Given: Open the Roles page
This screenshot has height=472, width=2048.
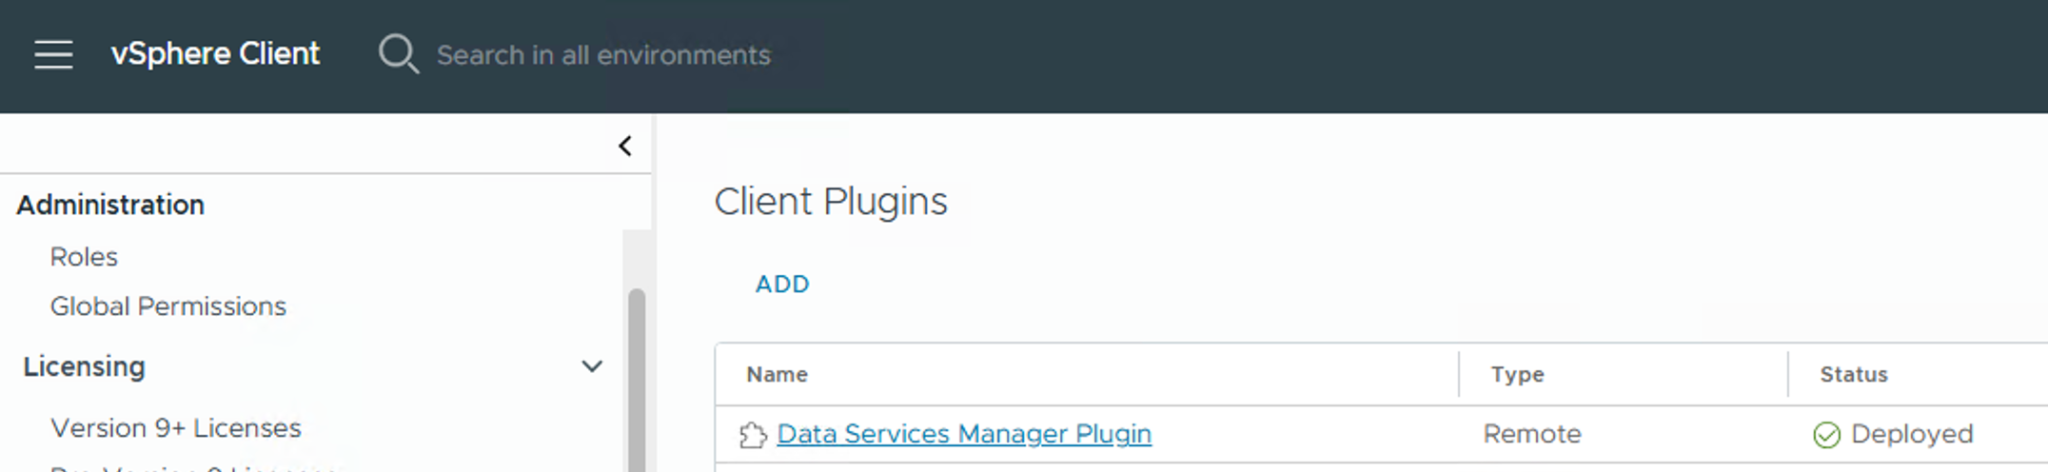Looking at the screenshot, I should (x=84, y=257).
